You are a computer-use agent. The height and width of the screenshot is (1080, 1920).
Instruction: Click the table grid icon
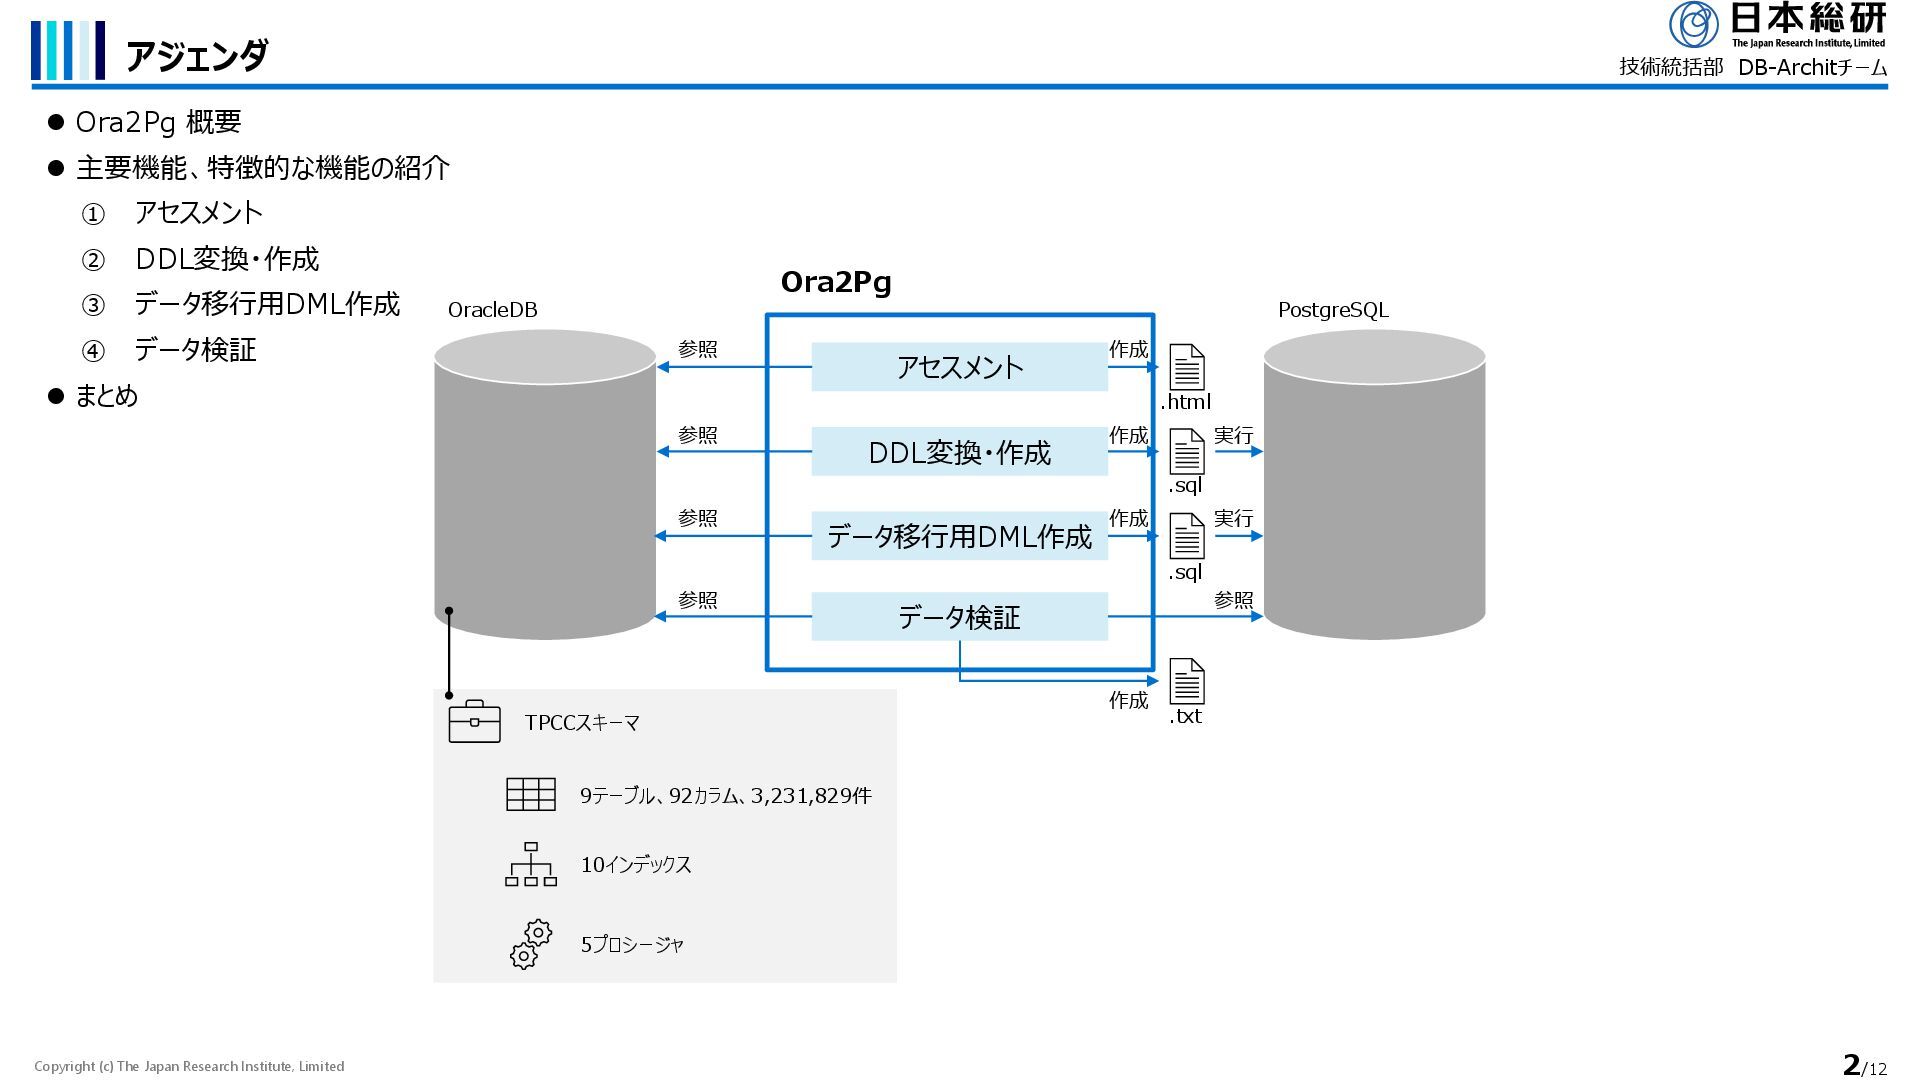530,794
